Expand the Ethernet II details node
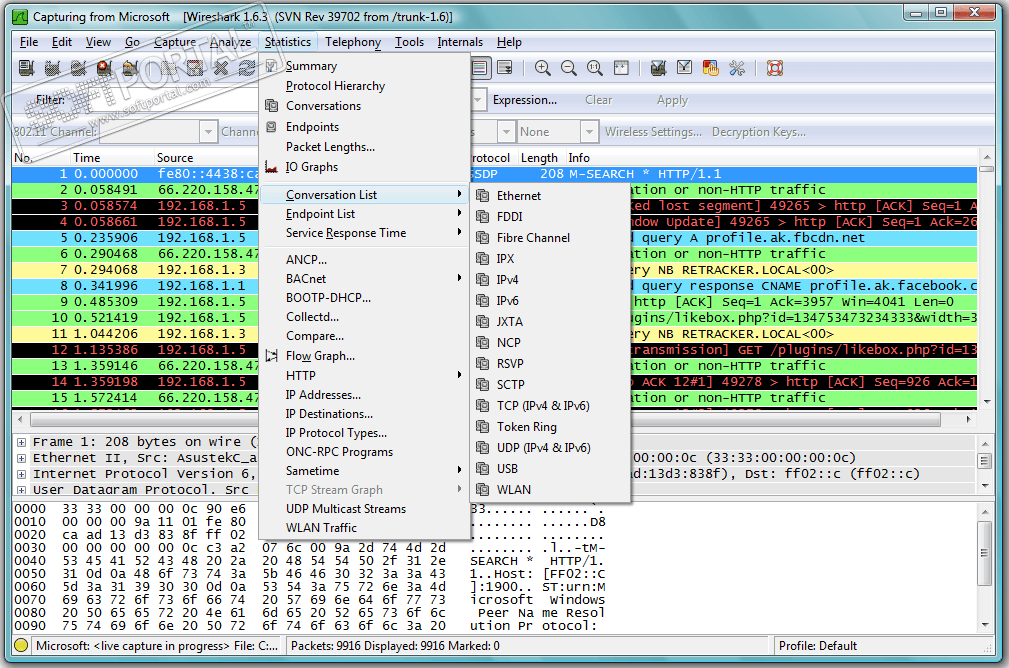Screen dimensions: 1009x668 (x=22, y=458)
